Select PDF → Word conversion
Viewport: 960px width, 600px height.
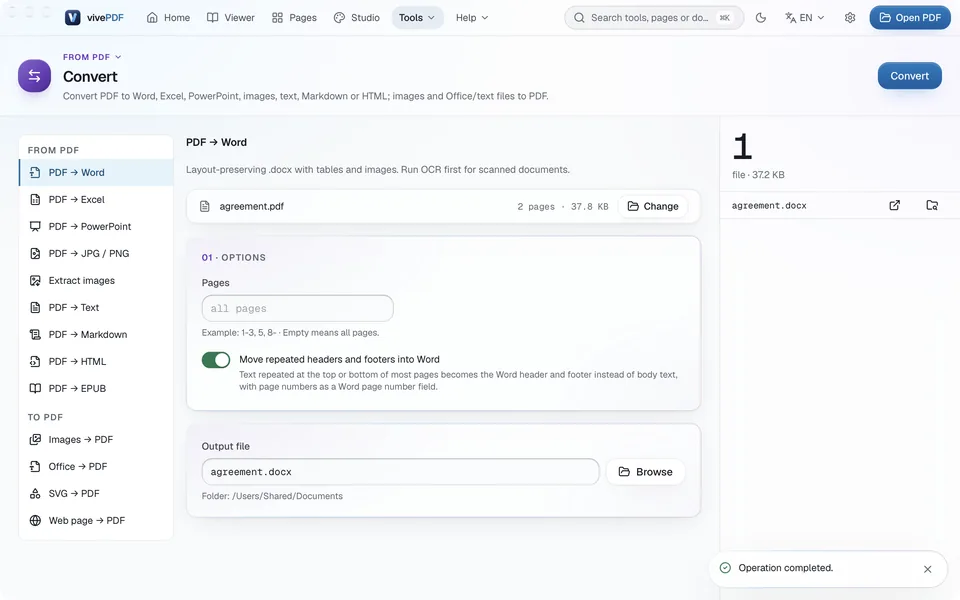(x=96, y=173)
